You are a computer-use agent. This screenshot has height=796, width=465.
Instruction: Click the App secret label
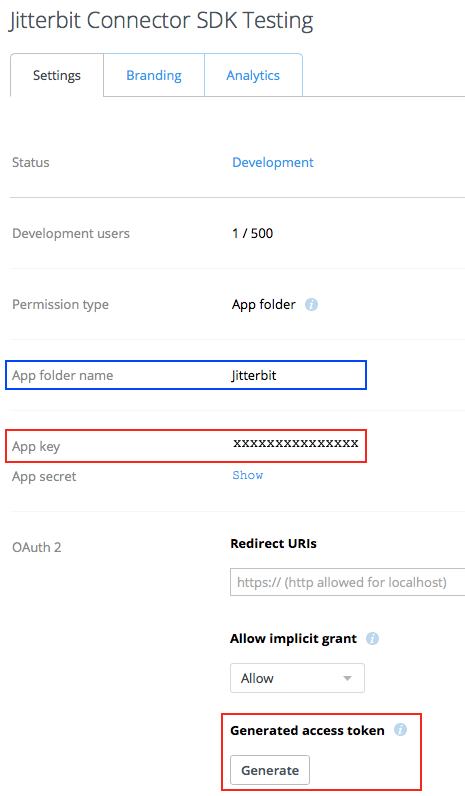click(x=44, y=477)
